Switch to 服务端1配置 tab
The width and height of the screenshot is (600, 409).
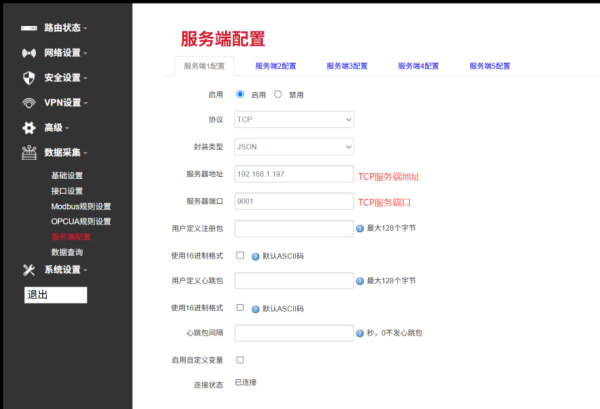(x=204, y=66)
